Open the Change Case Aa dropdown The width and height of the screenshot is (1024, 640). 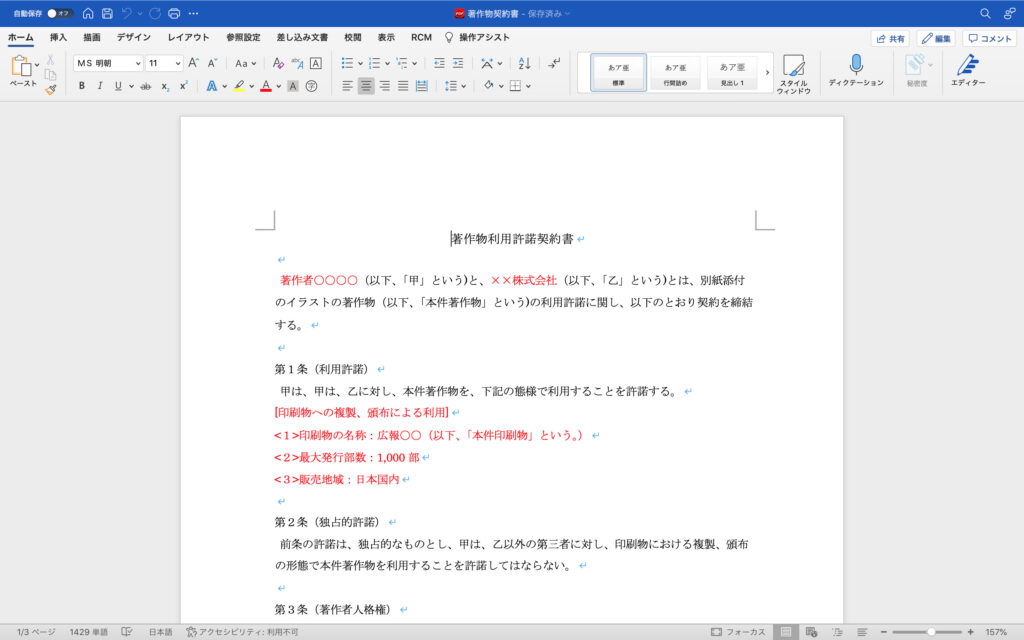(x=245, y=63)
